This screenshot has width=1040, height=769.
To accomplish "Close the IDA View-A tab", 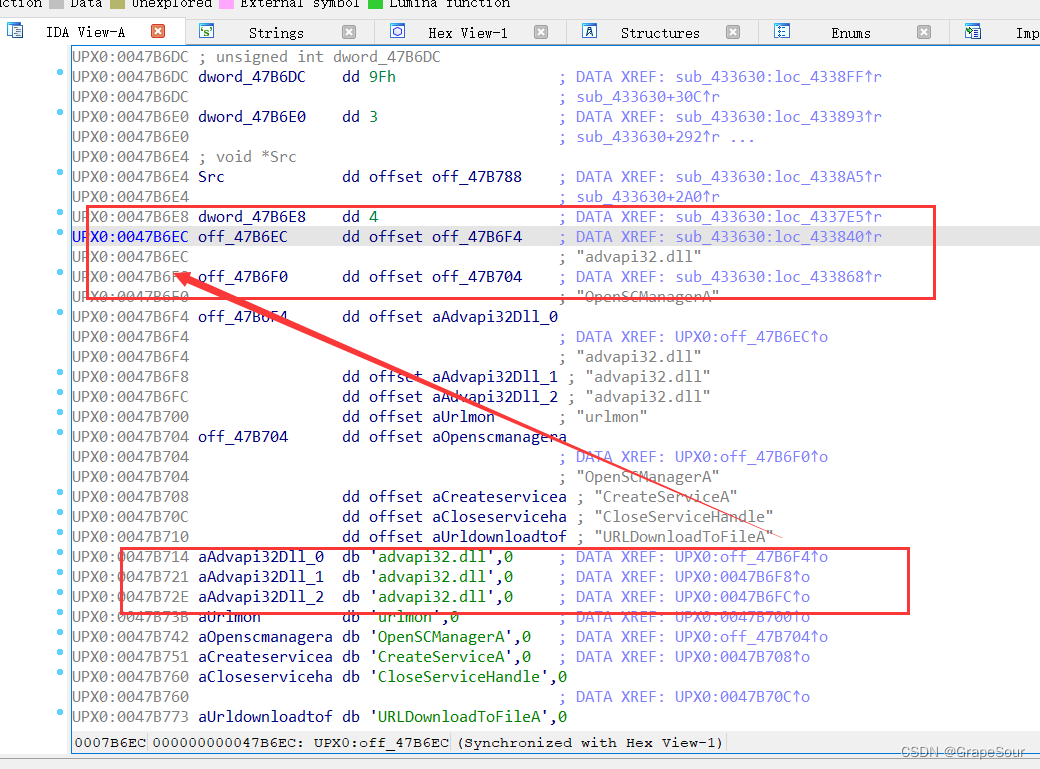I will [157, 32].
